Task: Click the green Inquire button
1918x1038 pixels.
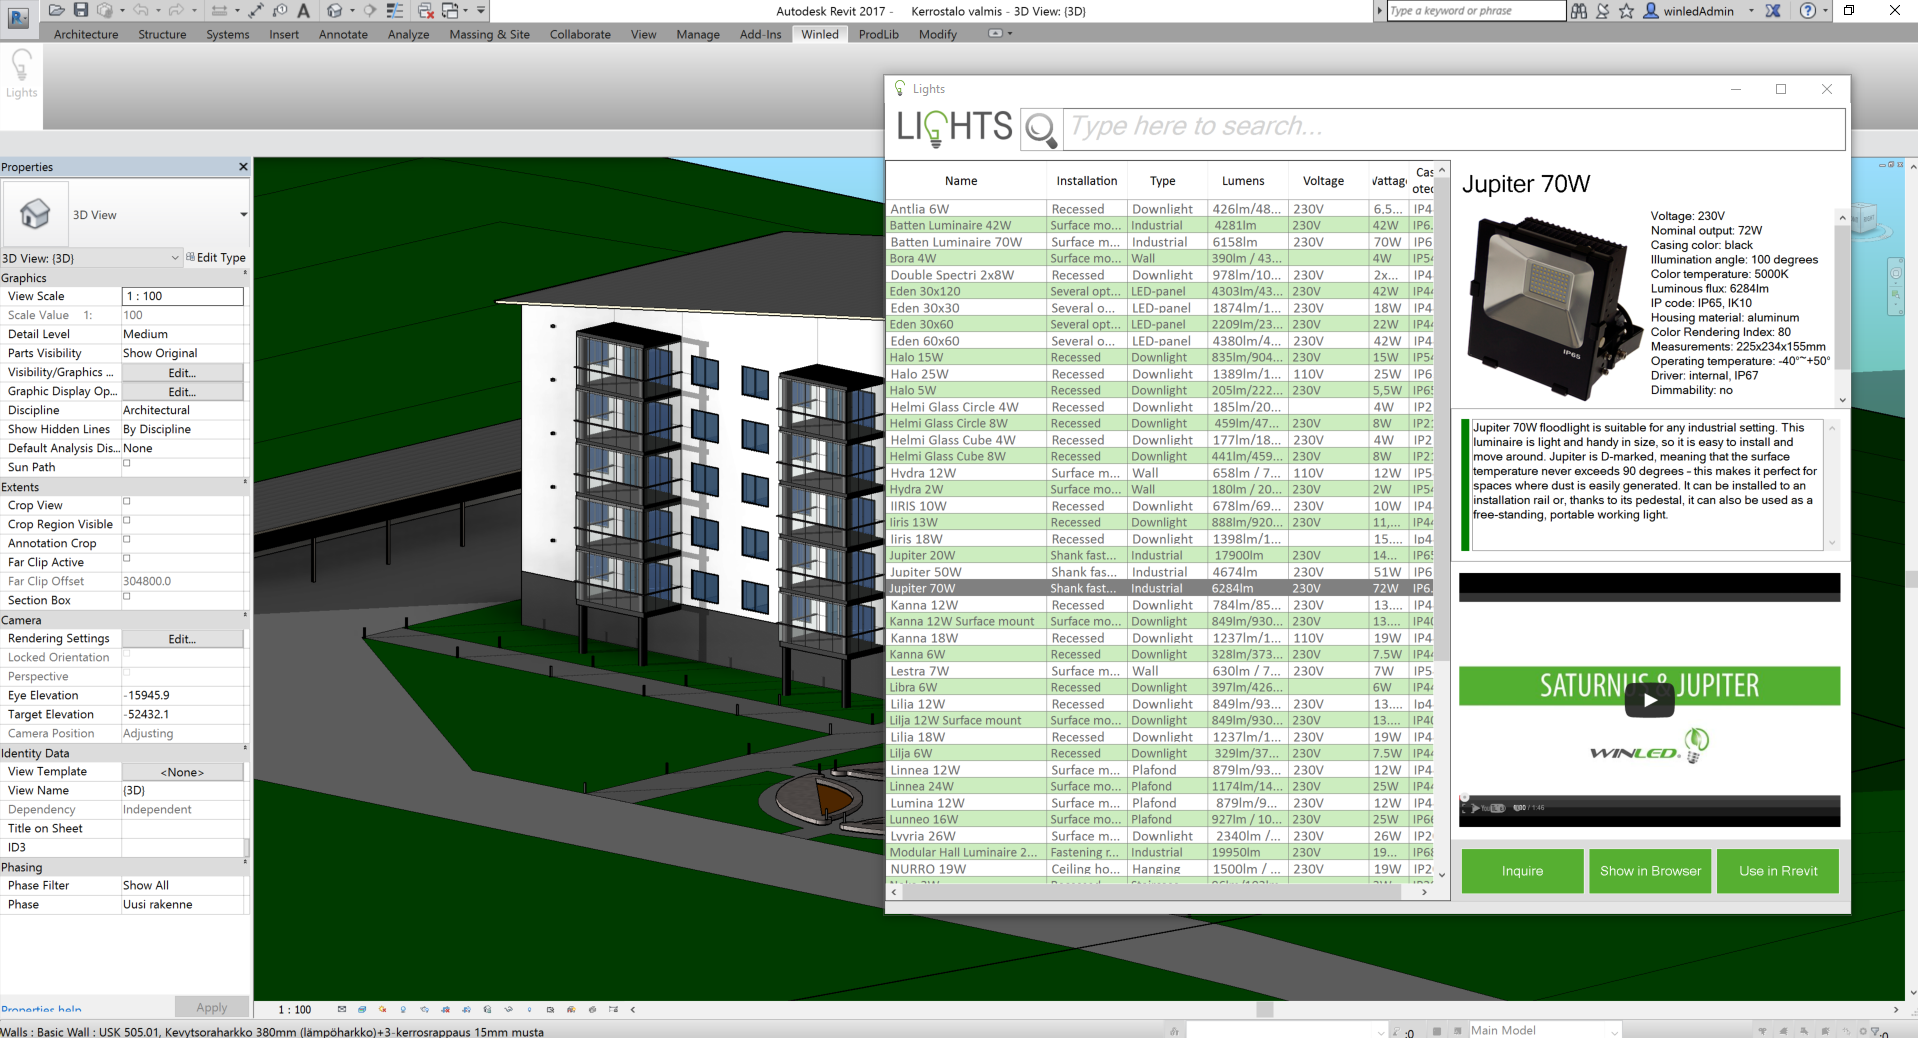Action: [x=1522, y=871]
